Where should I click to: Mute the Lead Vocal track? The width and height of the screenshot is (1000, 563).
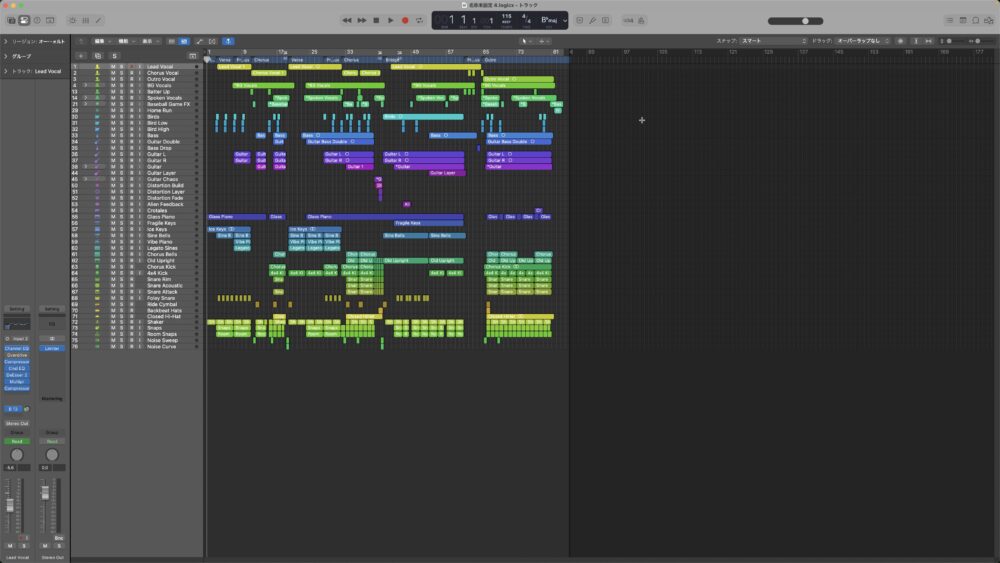pyautogui.click(x=113, y=67)
